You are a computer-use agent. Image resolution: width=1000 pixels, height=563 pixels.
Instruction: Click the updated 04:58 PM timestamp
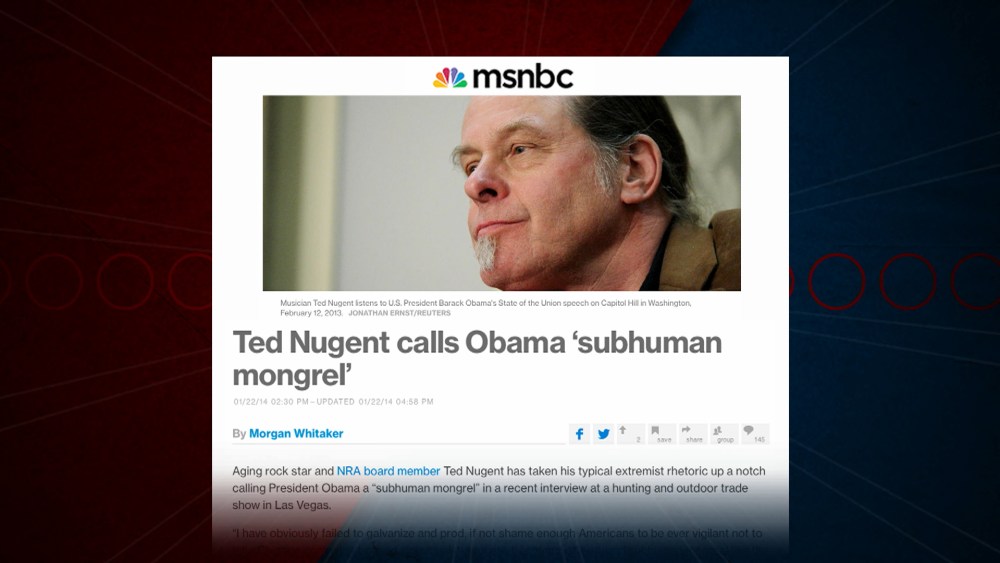click(x=375, y=402)
